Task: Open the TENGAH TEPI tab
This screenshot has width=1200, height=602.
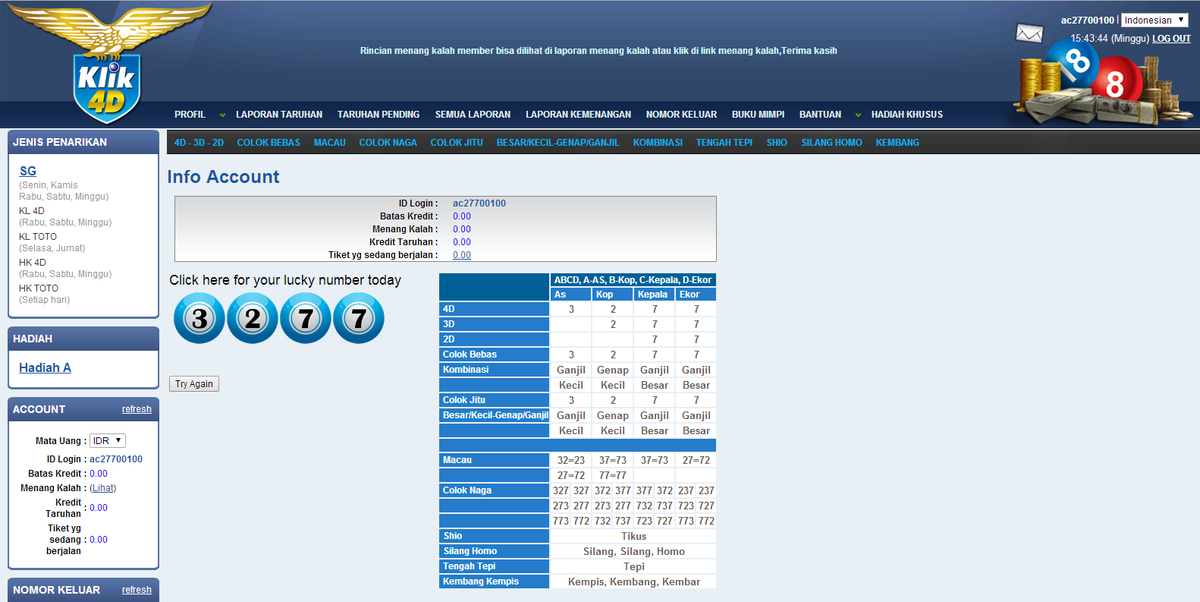Action: 724,143
